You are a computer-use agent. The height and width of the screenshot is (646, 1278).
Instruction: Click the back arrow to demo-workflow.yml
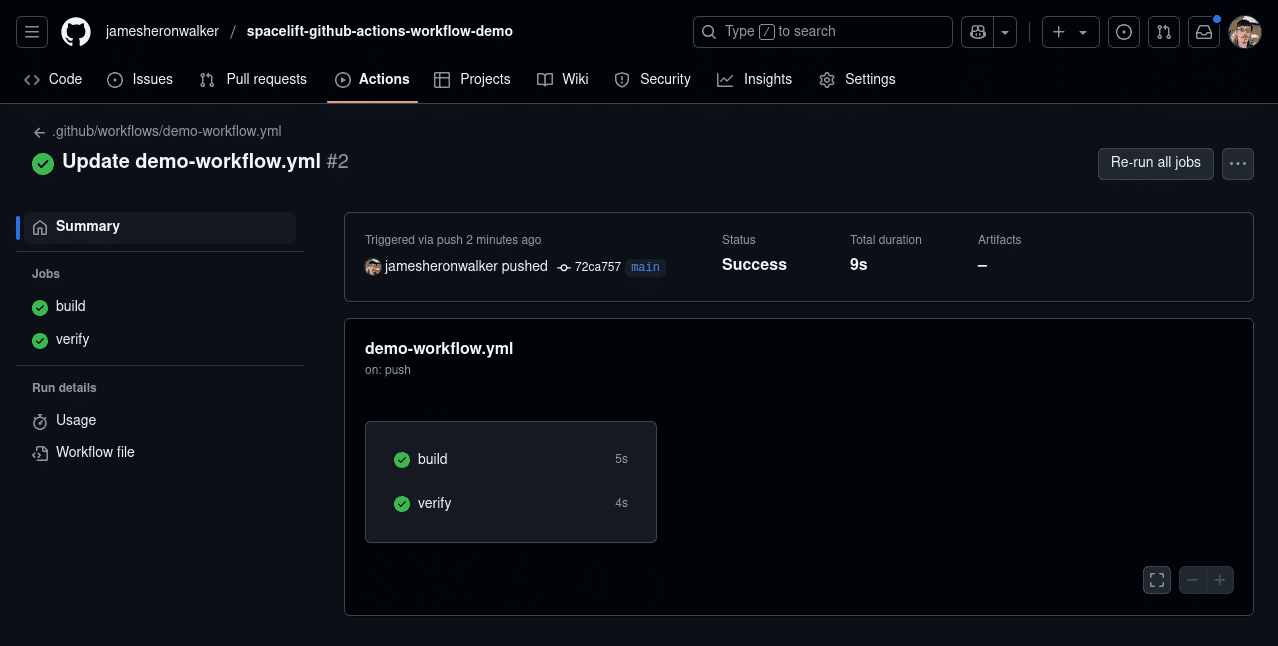(x=39, y=131)
